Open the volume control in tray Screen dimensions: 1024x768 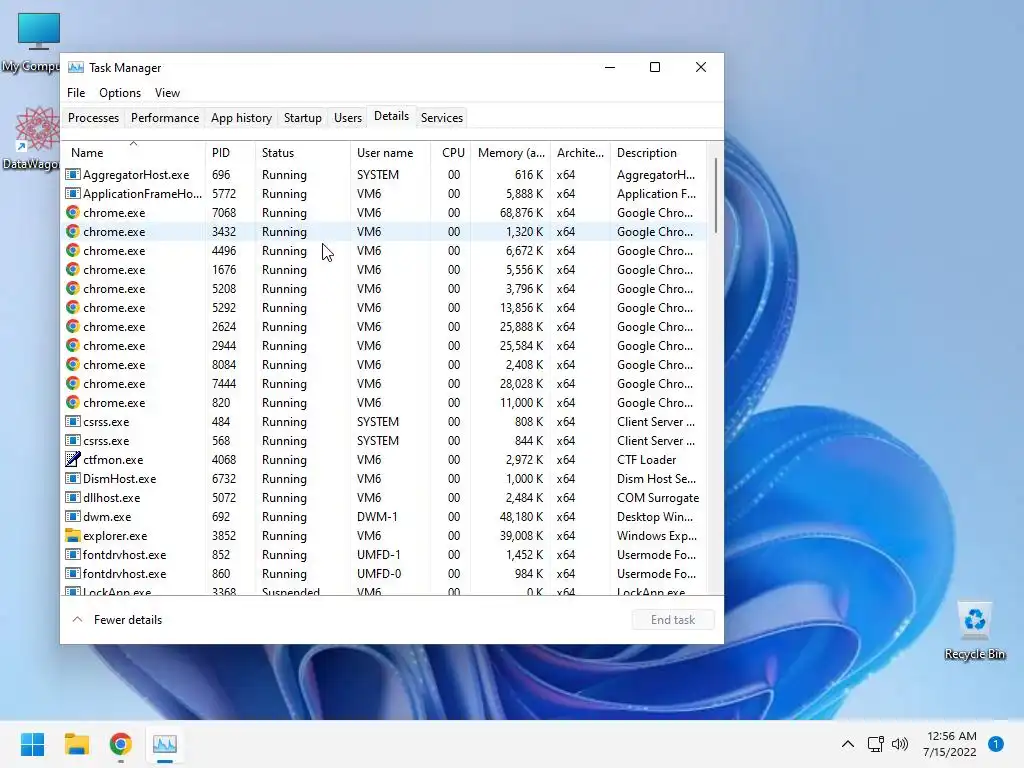tap(900, 744)
